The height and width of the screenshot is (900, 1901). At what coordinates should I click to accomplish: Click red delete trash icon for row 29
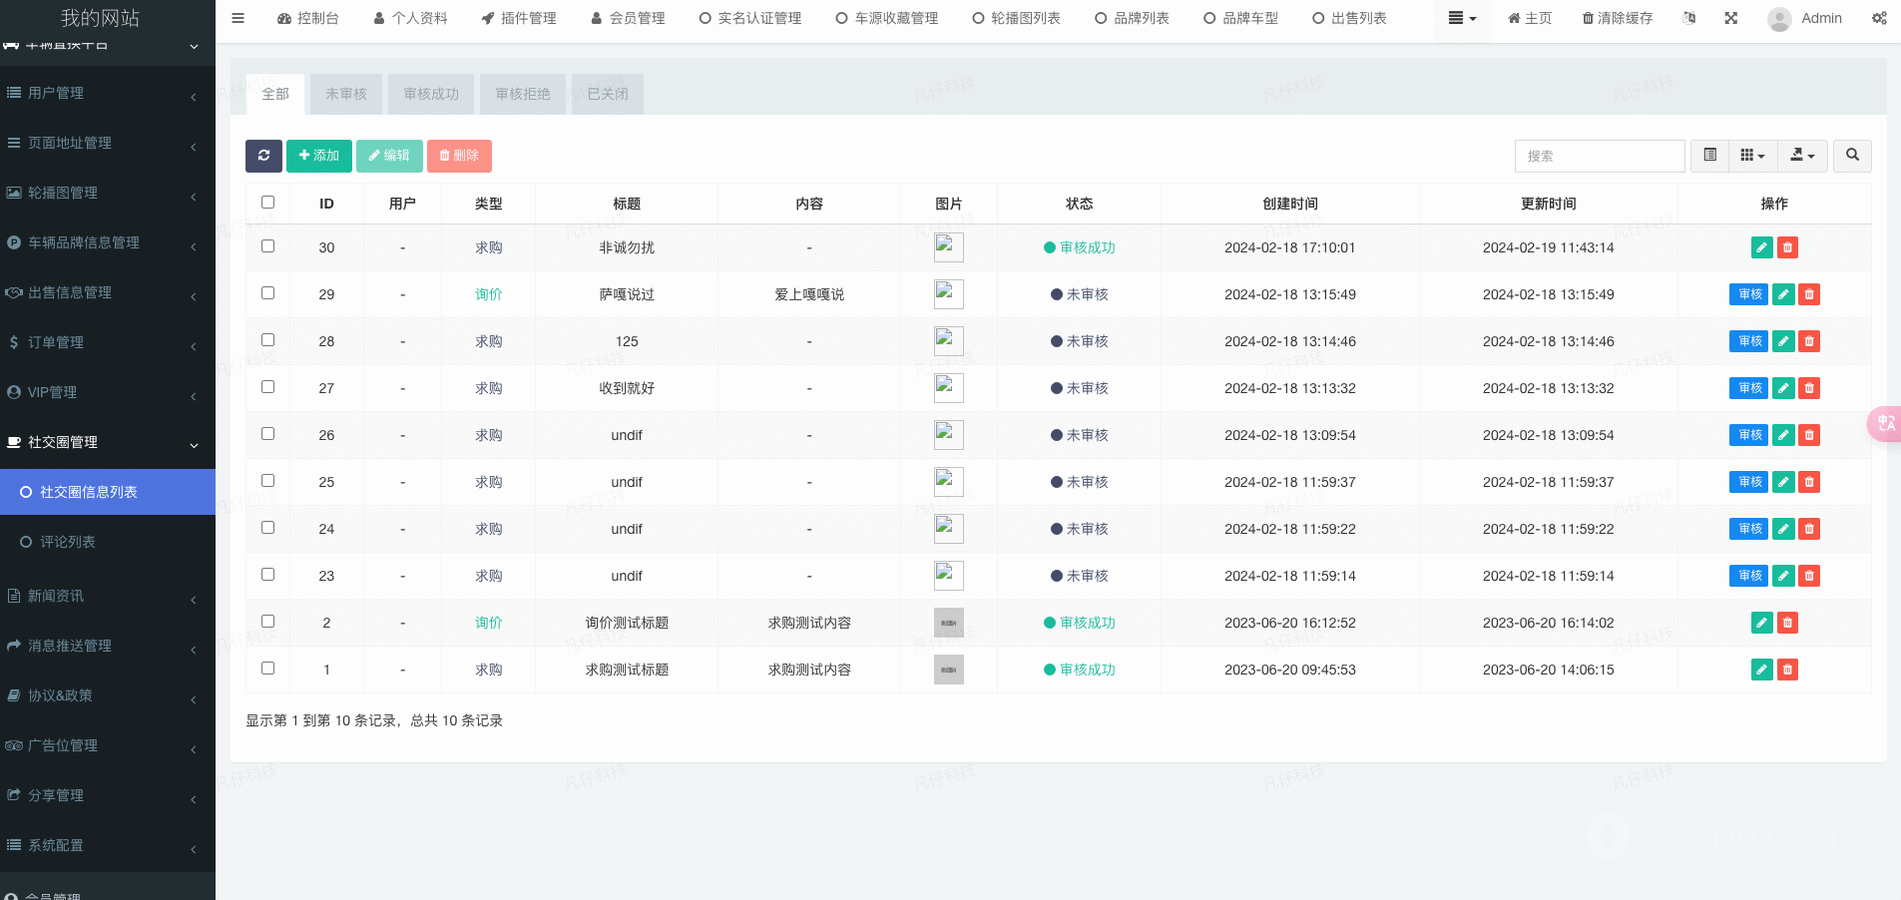[1809, 295]
